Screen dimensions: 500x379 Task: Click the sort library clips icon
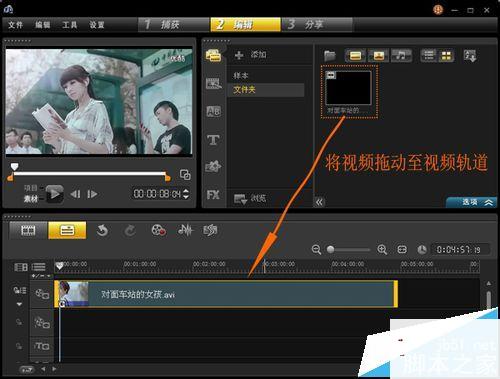(470, 56)
